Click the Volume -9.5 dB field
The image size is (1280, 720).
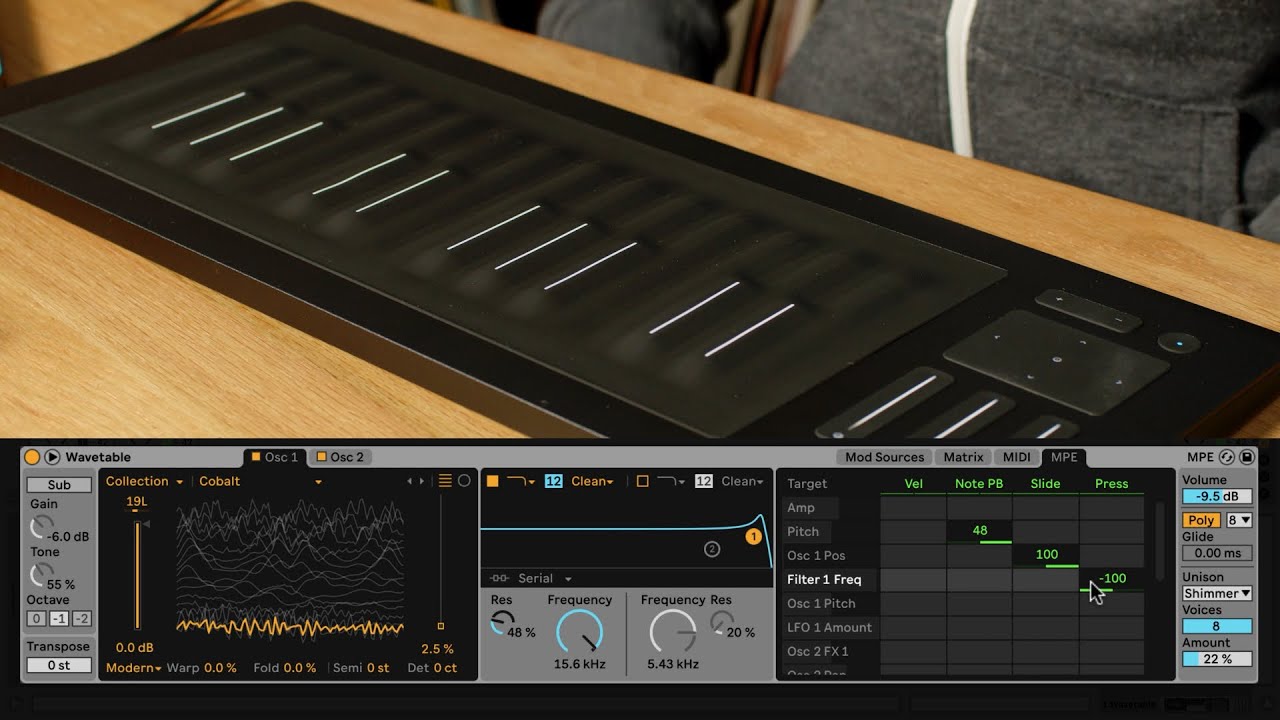point(1217,496)
